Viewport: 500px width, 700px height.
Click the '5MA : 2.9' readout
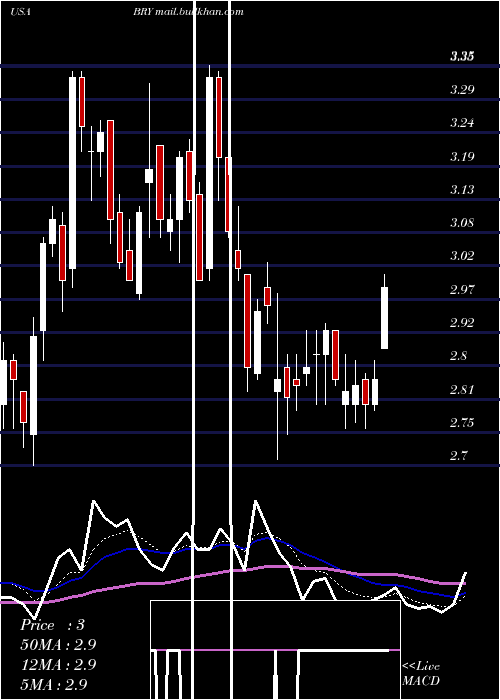tap(54, 684)
